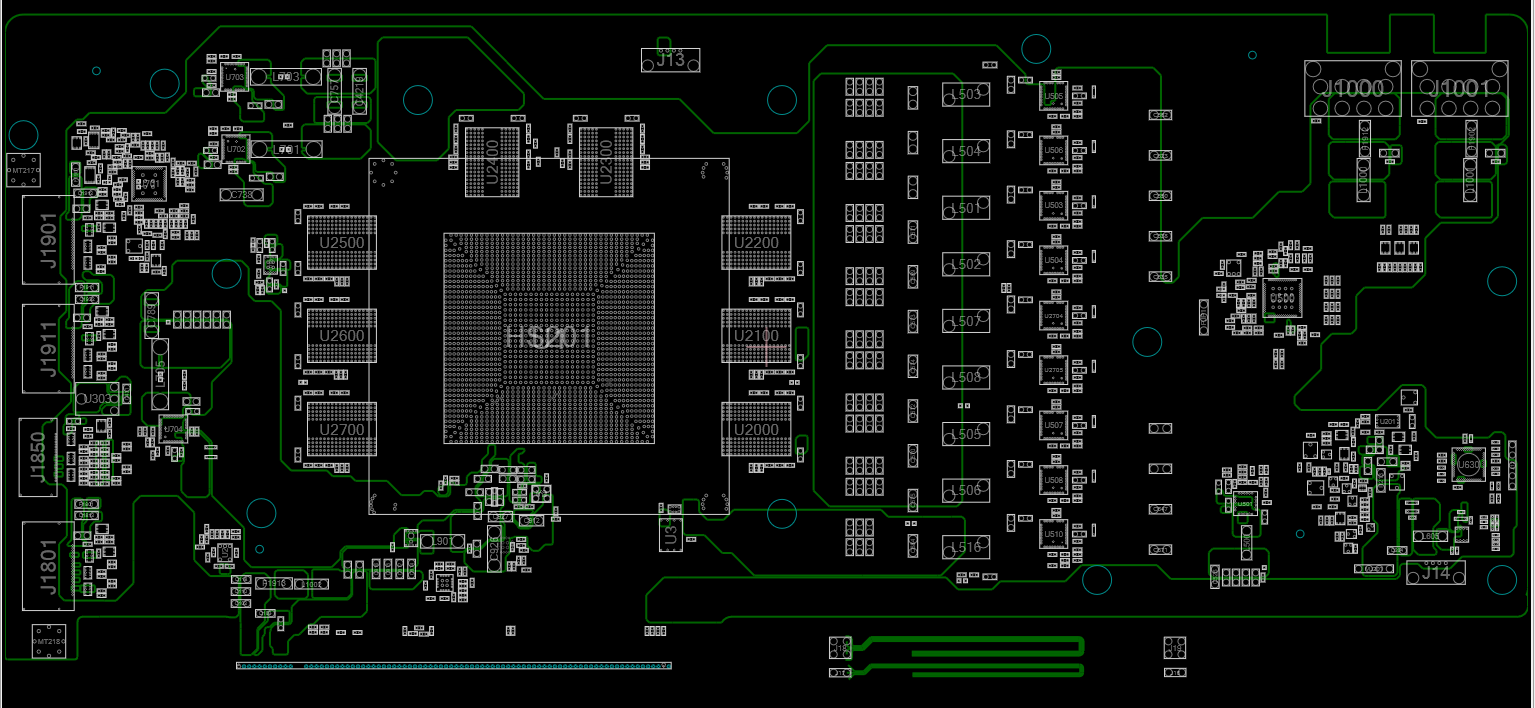
Task: Select inductor L504
Action: (966, 151)
